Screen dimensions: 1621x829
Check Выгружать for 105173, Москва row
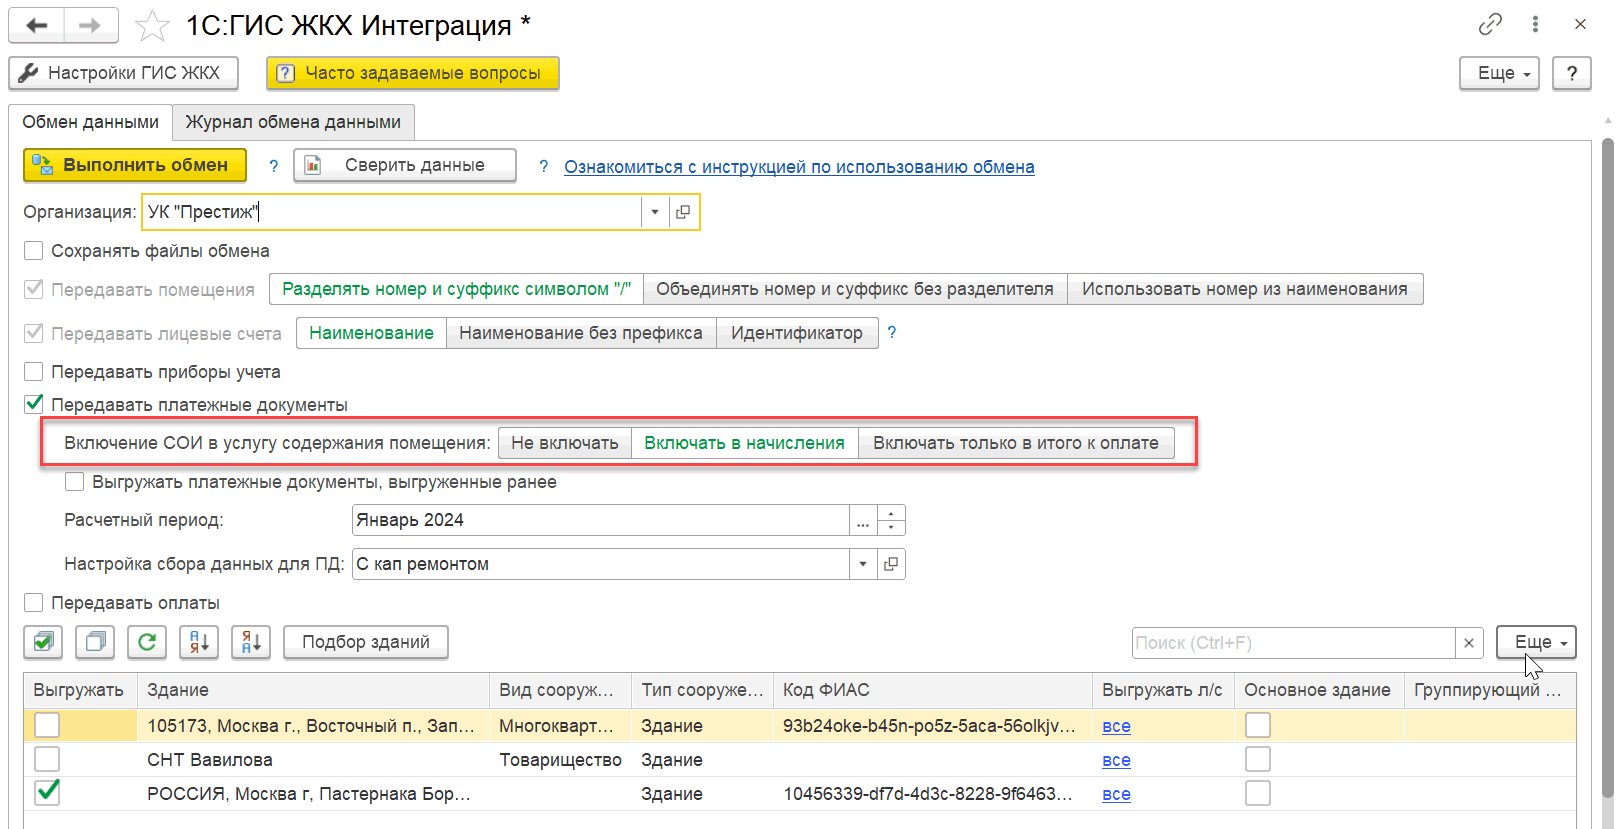(47, 725)
